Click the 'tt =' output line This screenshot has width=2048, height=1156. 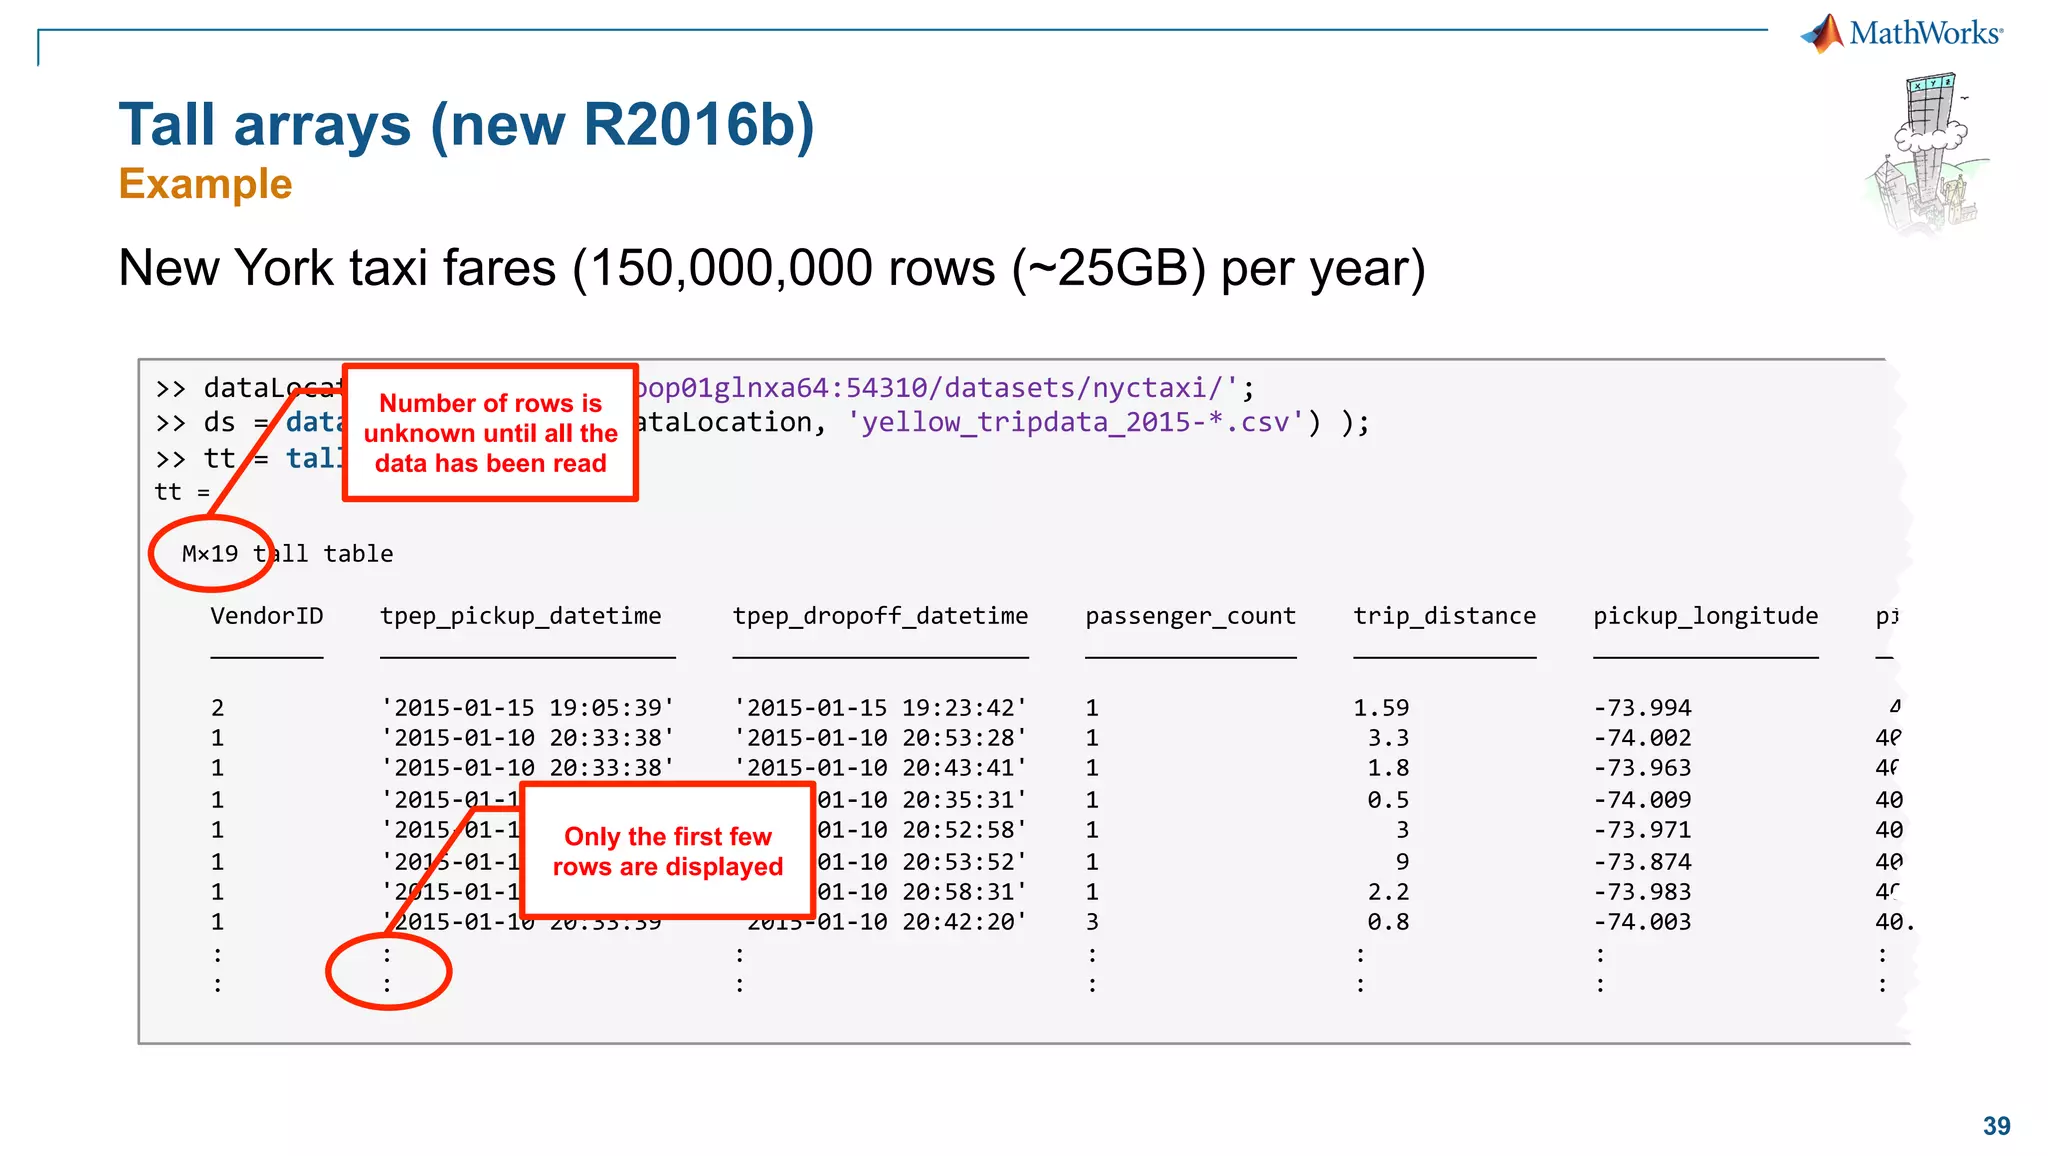click(182, 492)
